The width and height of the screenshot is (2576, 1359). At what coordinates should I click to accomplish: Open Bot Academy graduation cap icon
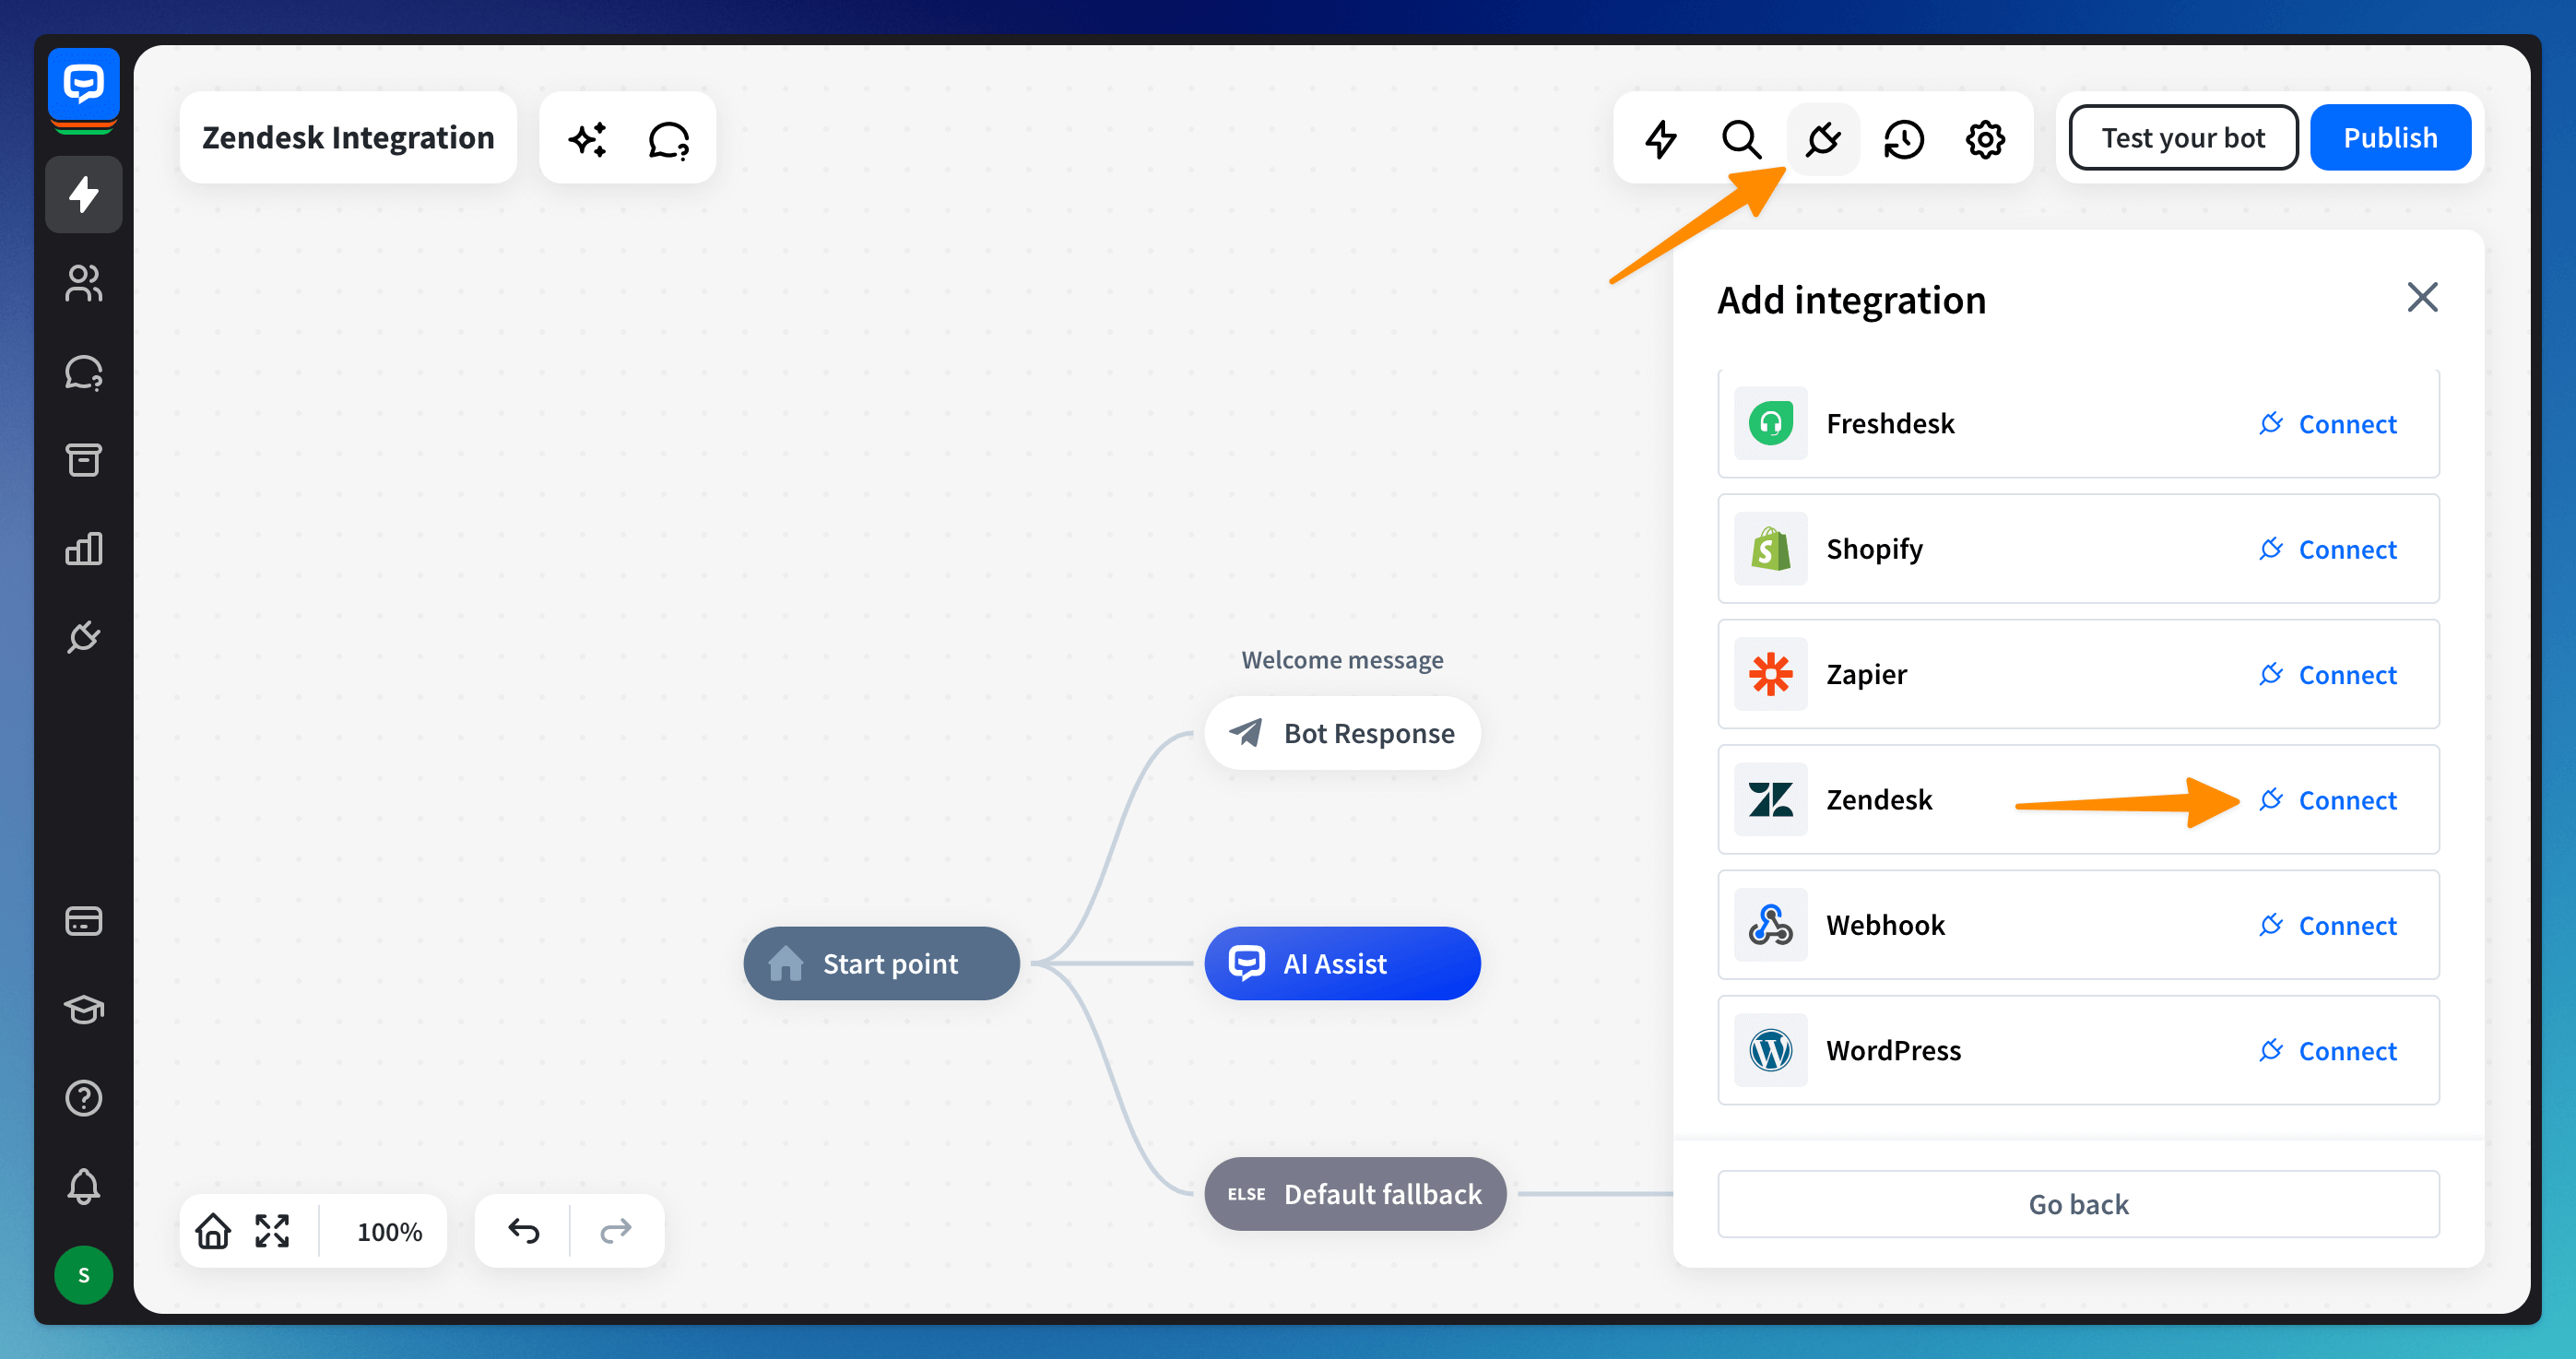point(83,1009)
